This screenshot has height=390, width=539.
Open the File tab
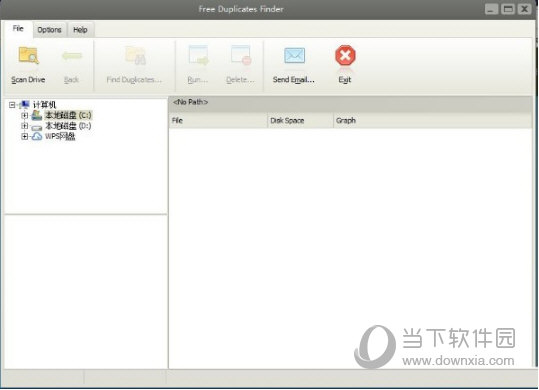[x=18, y=29]
